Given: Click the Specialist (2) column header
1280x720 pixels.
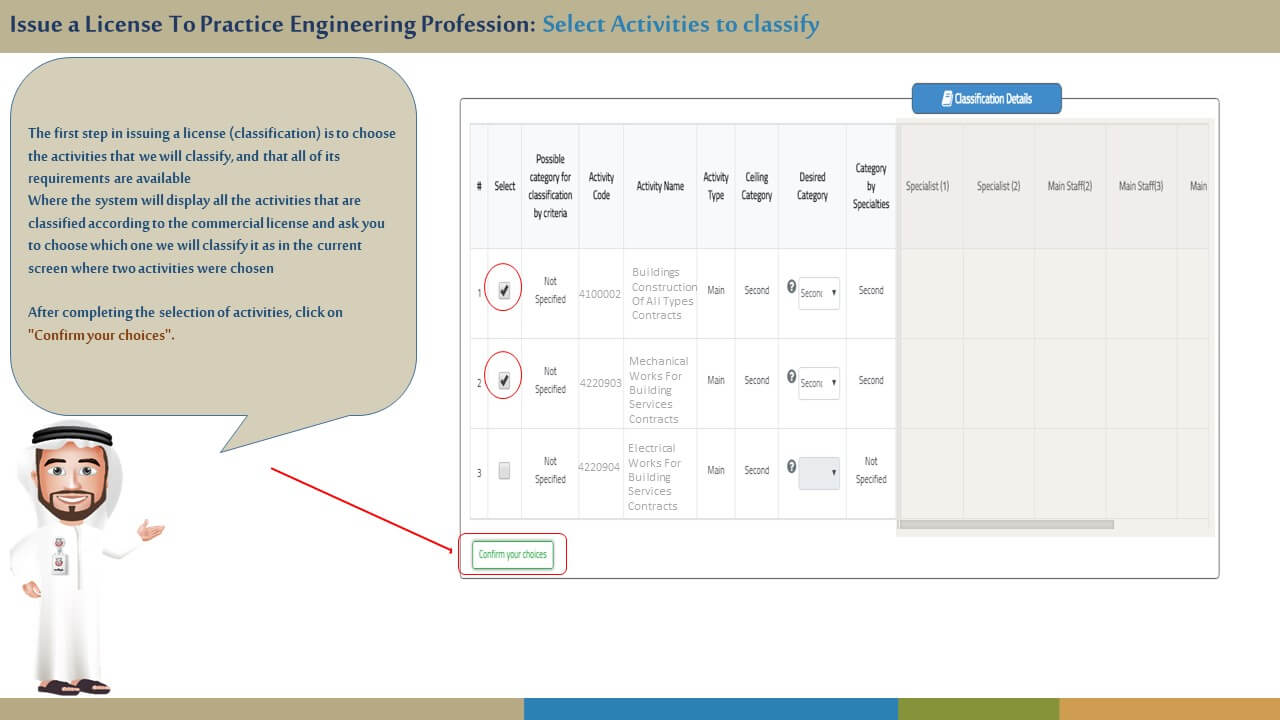Looking at the screenshot, I should (998, 186).
